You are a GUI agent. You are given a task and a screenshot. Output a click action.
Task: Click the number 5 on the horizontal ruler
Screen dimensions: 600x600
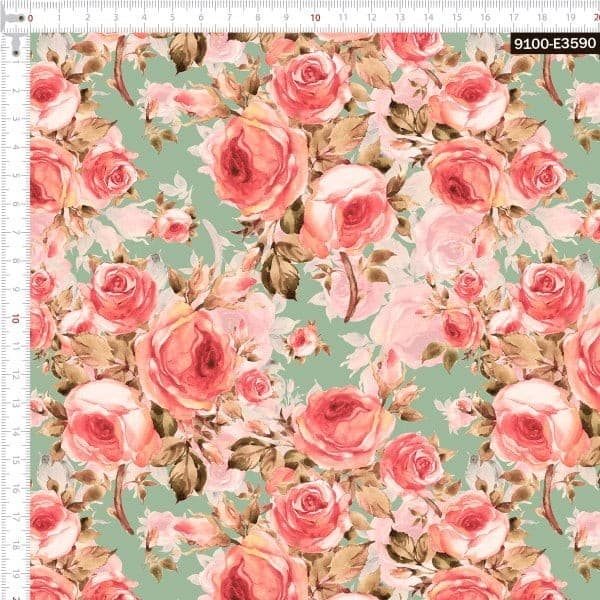tap(172, 18)
